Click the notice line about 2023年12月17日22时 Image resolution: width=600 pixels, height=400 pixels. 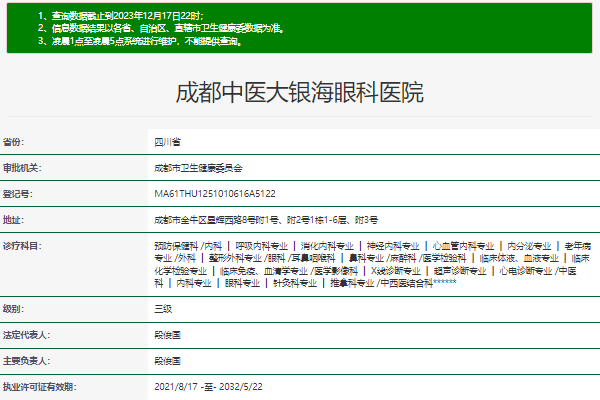click(x=121, y=16)
